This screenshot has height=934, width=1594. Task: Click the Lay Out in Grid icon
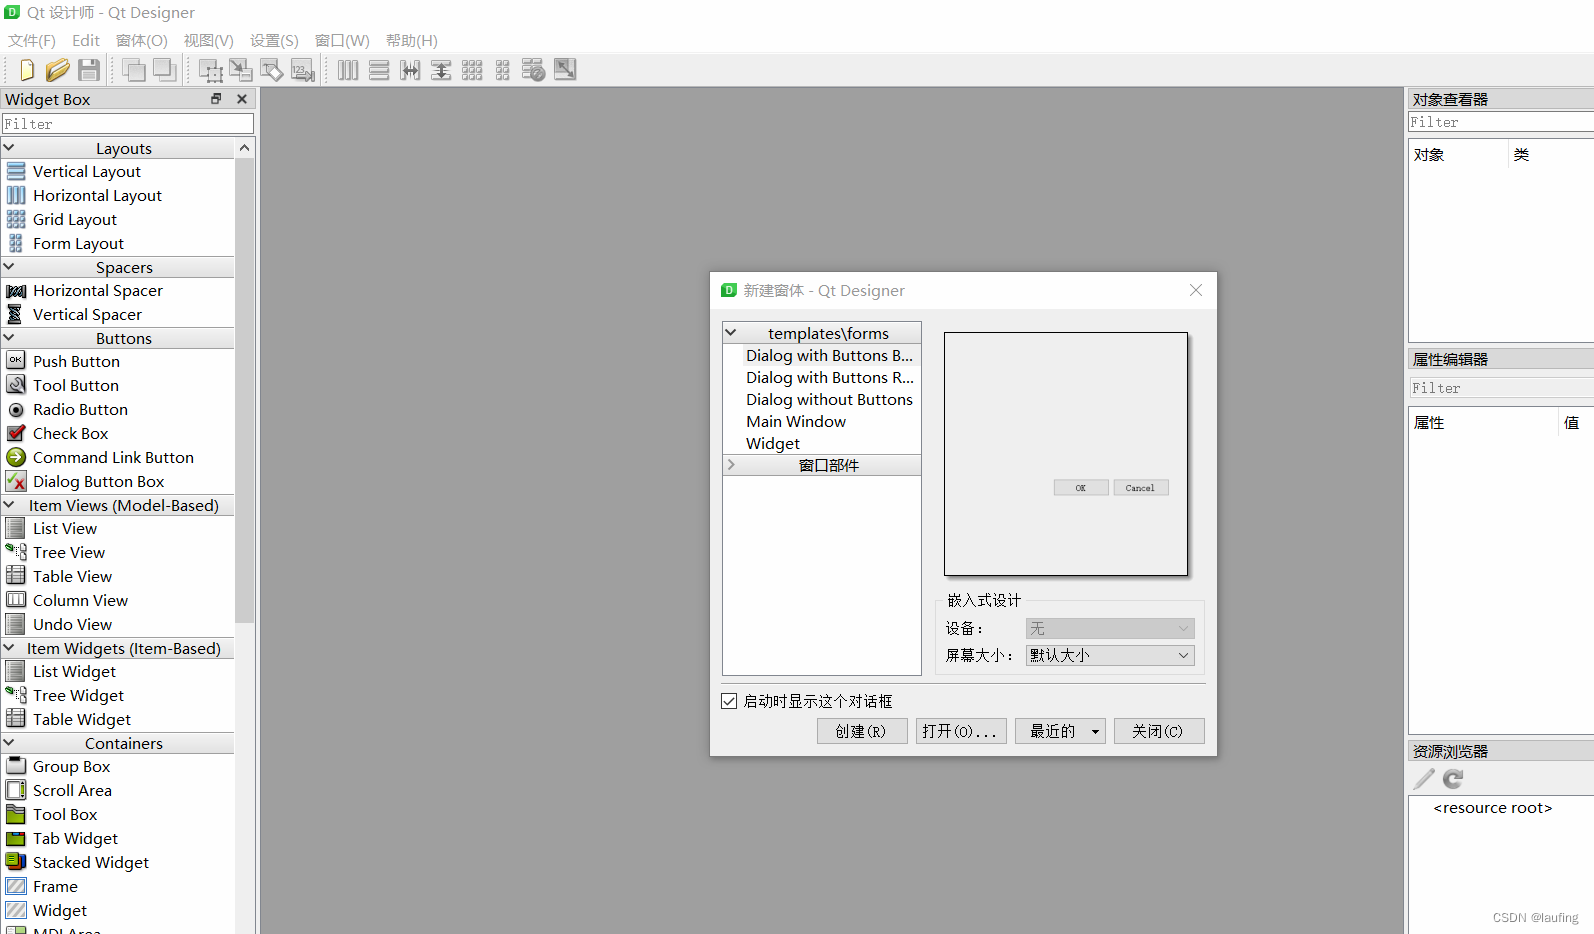(472, 70)
